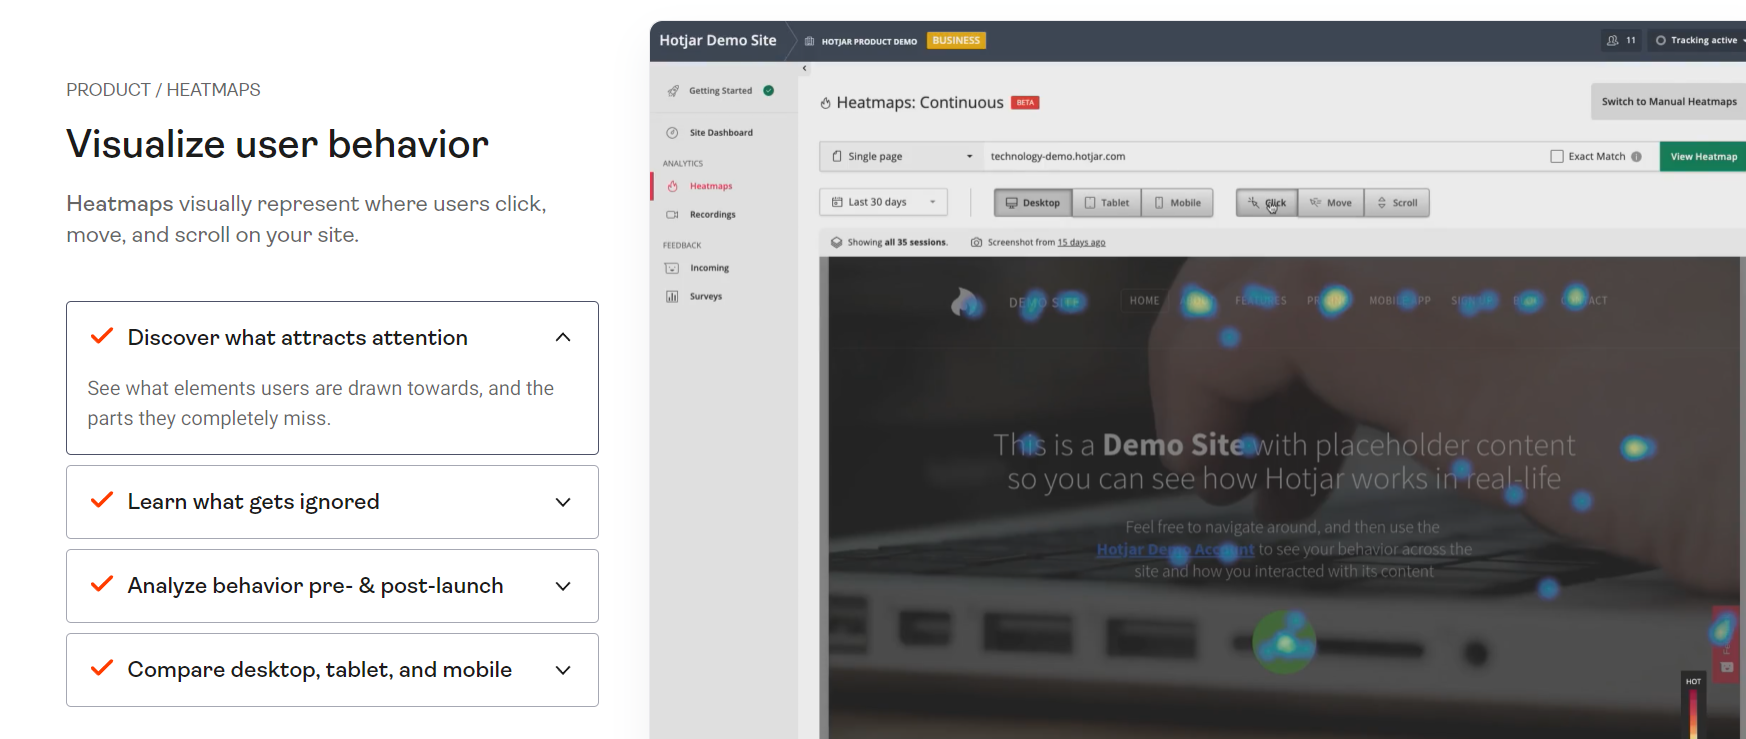
Task: Click the Incoming feedback icon
Action: (672, 268)
